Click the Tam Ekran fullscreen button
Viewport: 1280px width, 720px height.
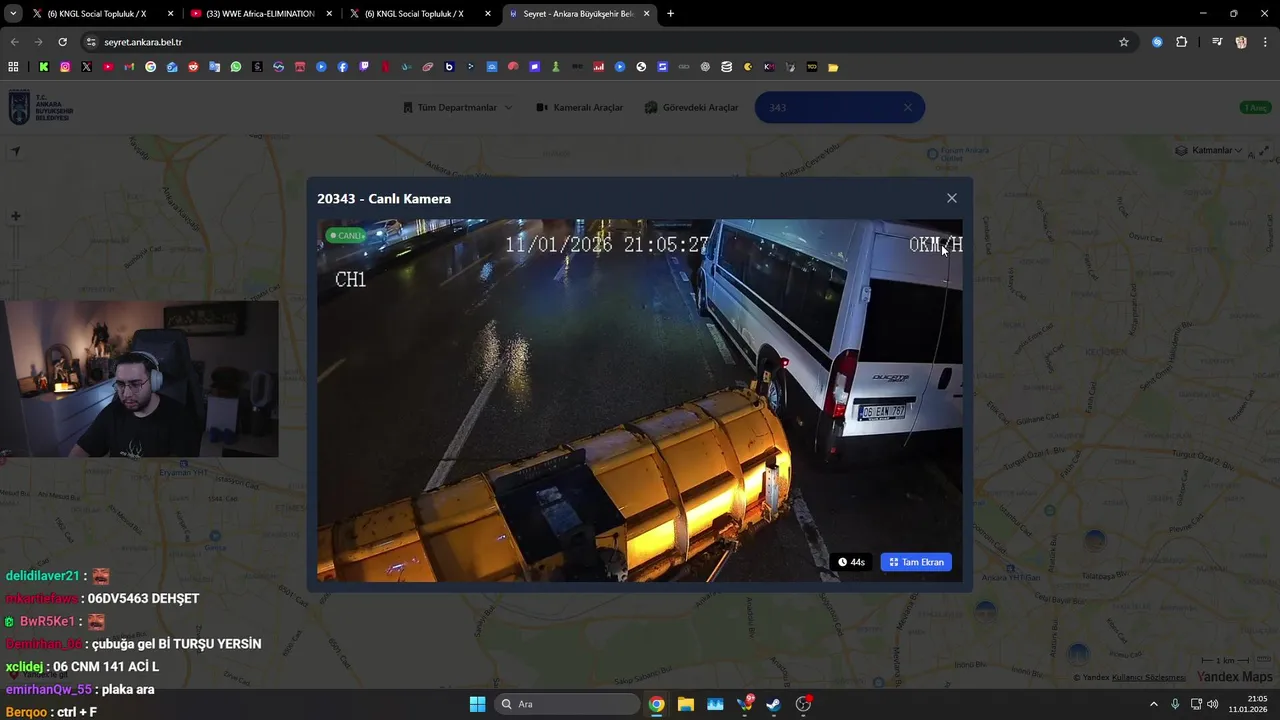[x=916, y=562]
